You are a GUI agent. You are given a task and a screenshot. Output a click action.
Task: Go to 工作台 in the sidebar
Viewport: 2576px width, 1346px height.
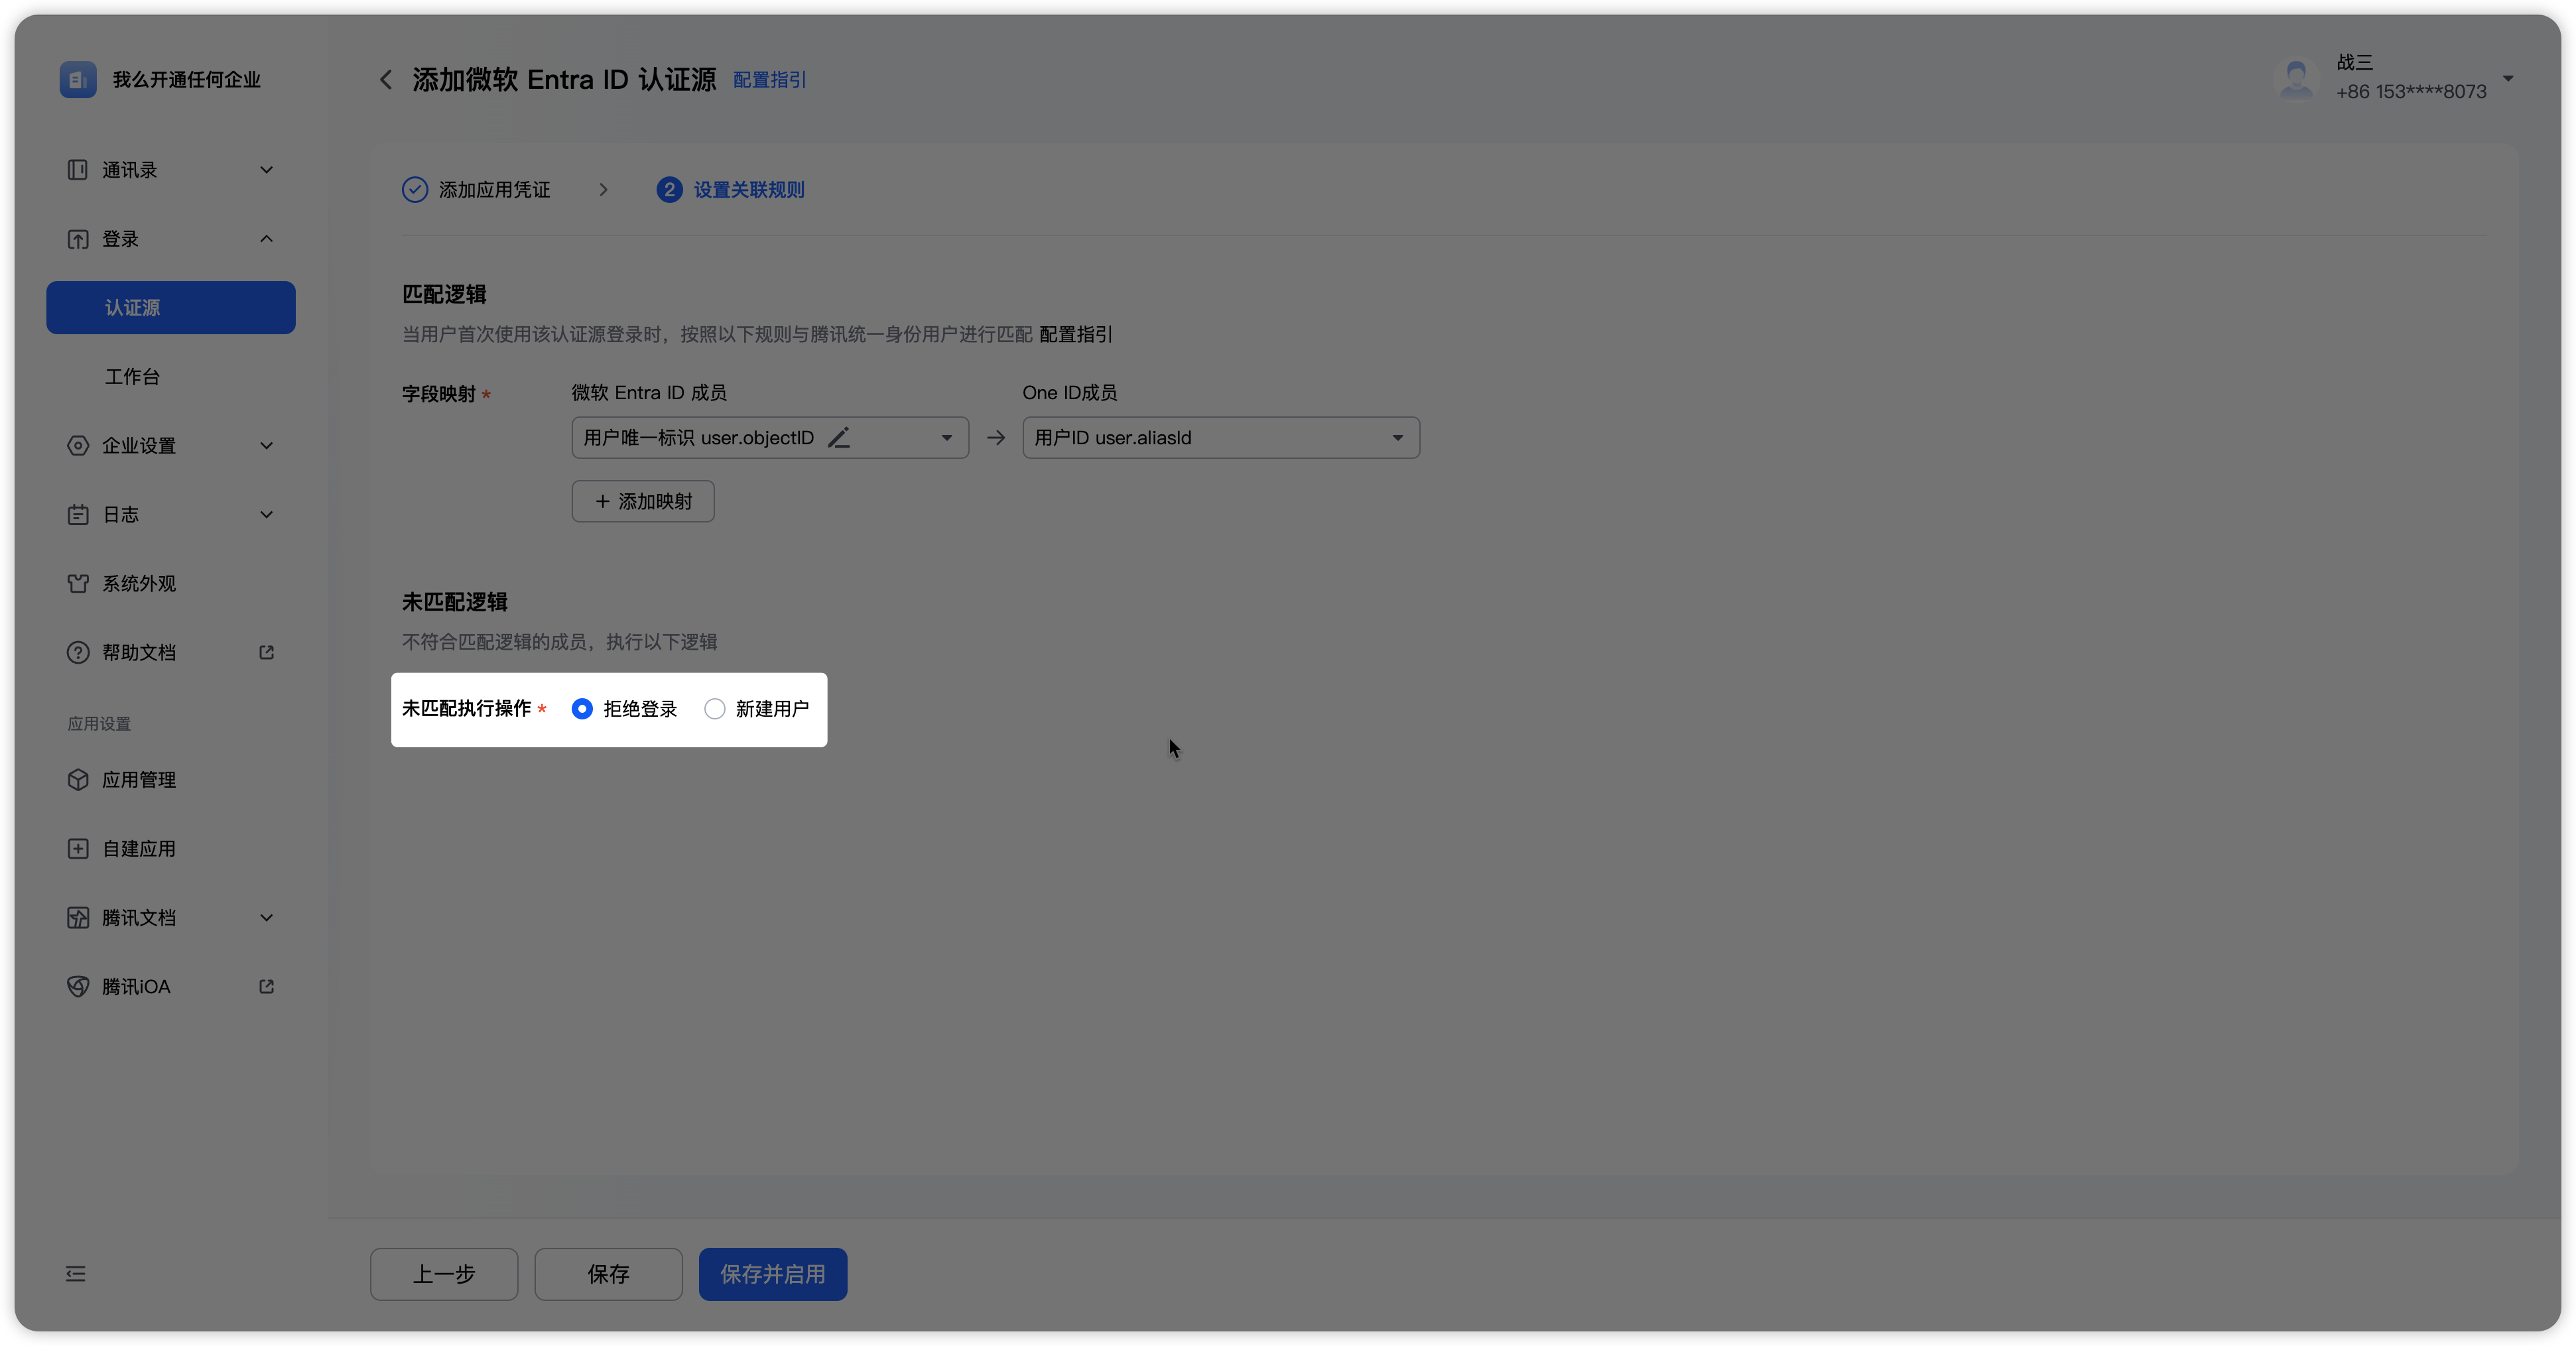tap(133, 377)
